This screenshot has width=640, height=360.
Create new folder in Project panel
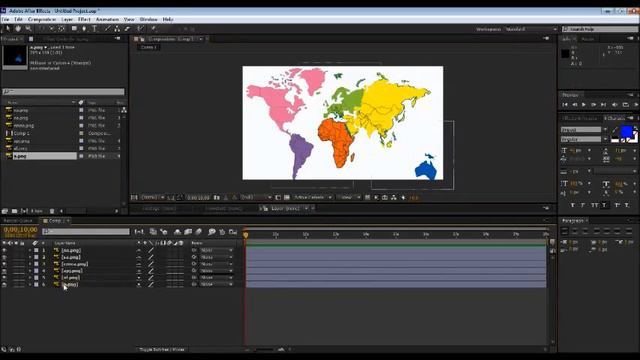pos(14,211)
